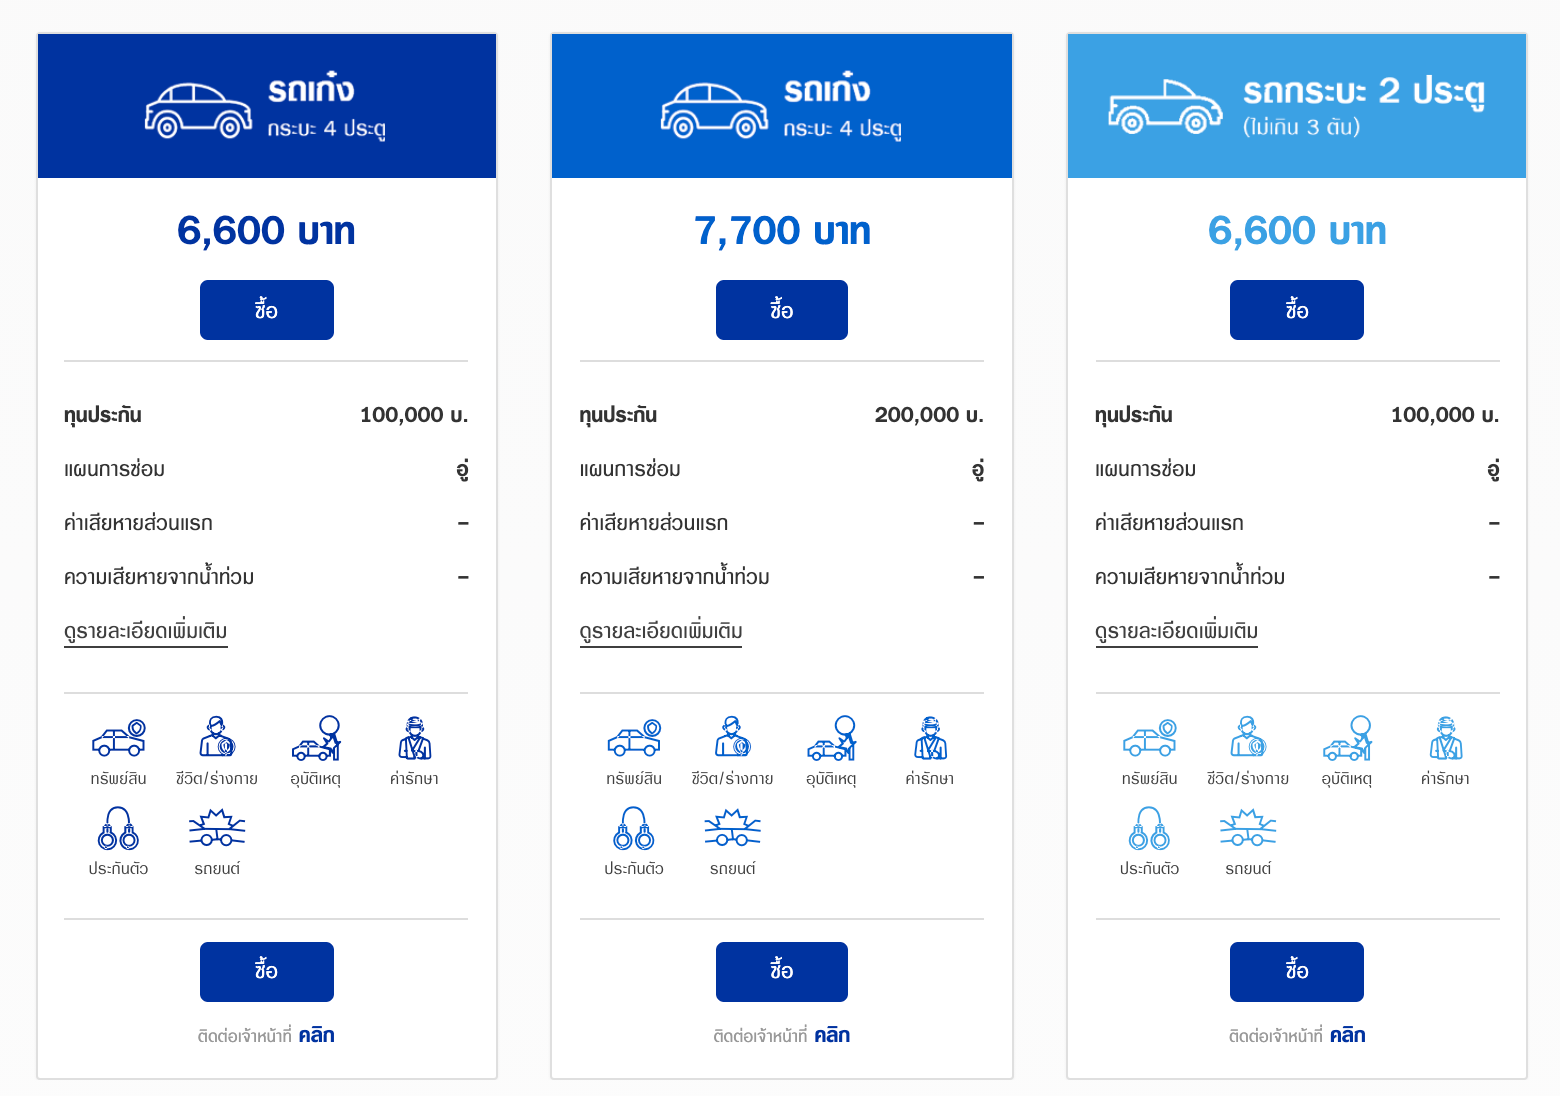Viewport: 1560px width, 1096px height.
Task: Click the คลิก contact link in รถกระบะ 2 ประตู card
Action: click(1348, 1035)
